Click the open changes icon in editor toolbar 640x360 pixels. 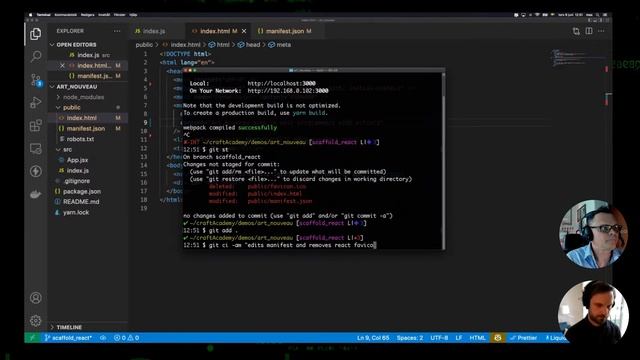click(x=576, y=31)
